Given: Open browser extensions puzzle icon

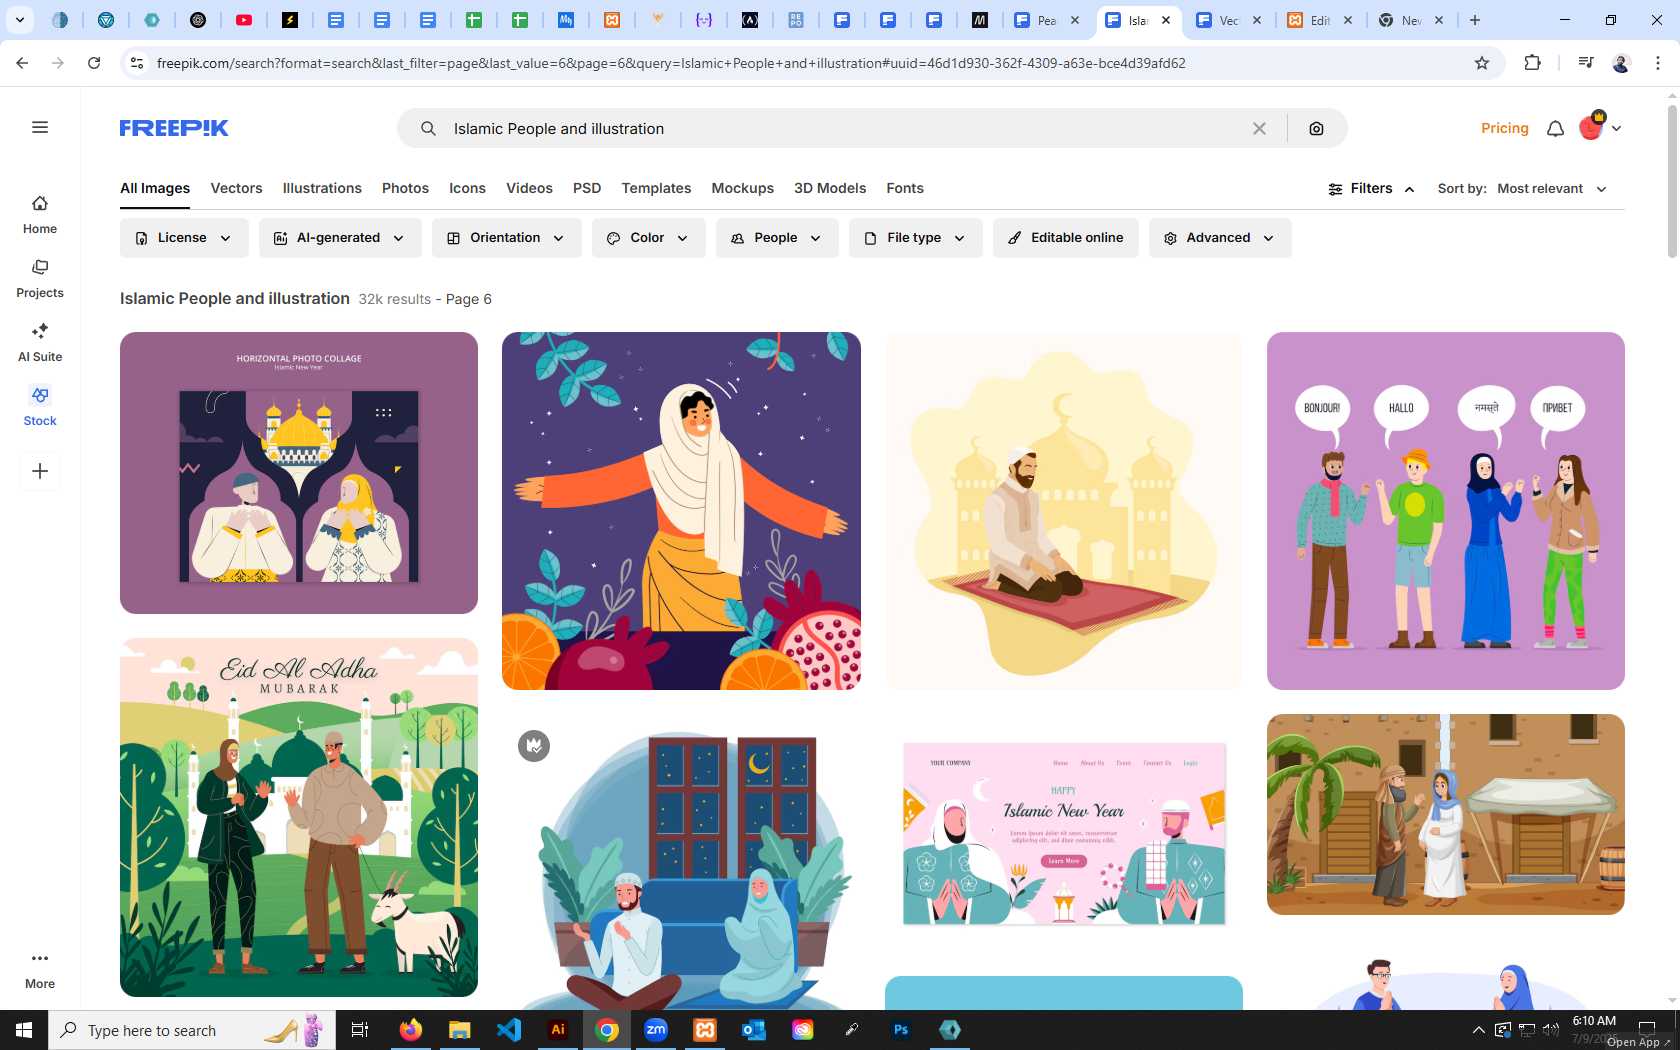Looking at the screenshot, I should [x=1532, y=63].
